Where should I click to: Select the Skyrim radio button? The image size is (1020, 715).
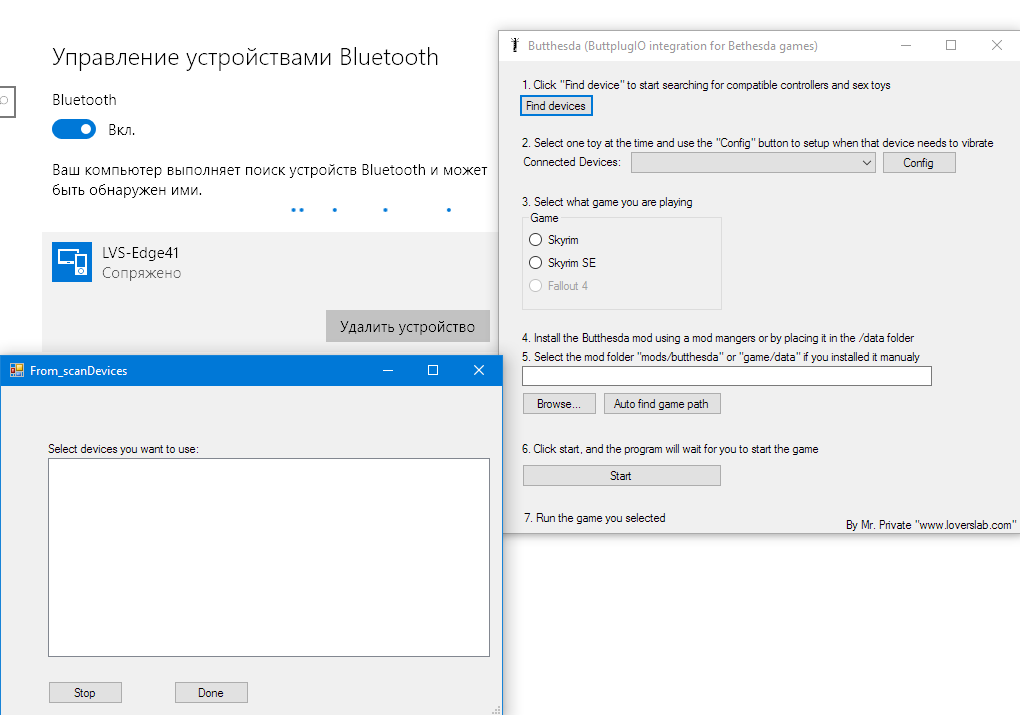point(535,240)
